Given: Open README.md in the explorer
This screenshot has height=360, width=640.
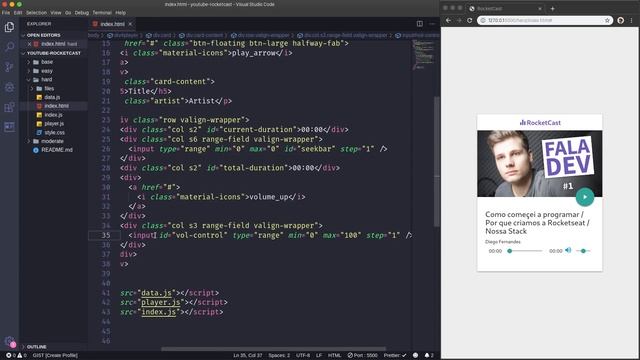Looking at the screenshot, I should coord(57,150).
